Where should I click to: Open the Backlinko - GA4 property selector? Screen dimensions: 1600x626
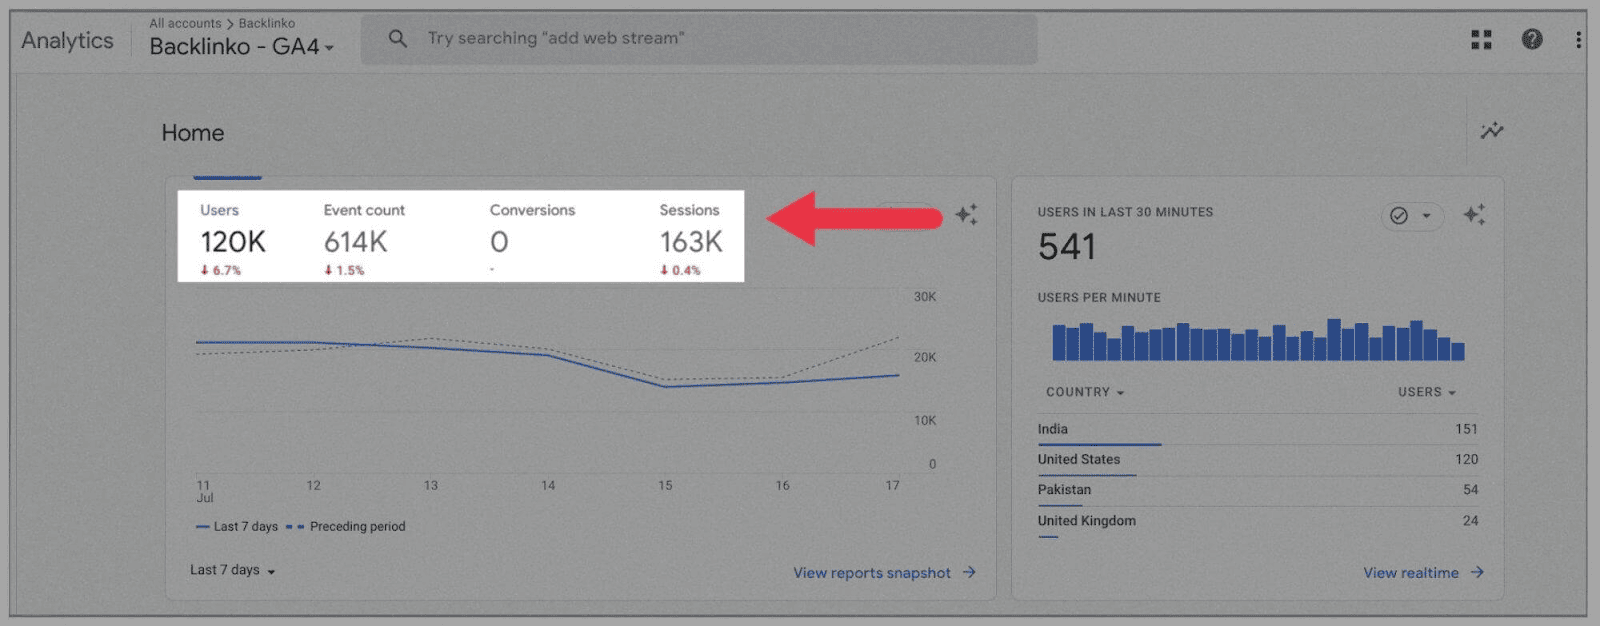pos(241,46)
